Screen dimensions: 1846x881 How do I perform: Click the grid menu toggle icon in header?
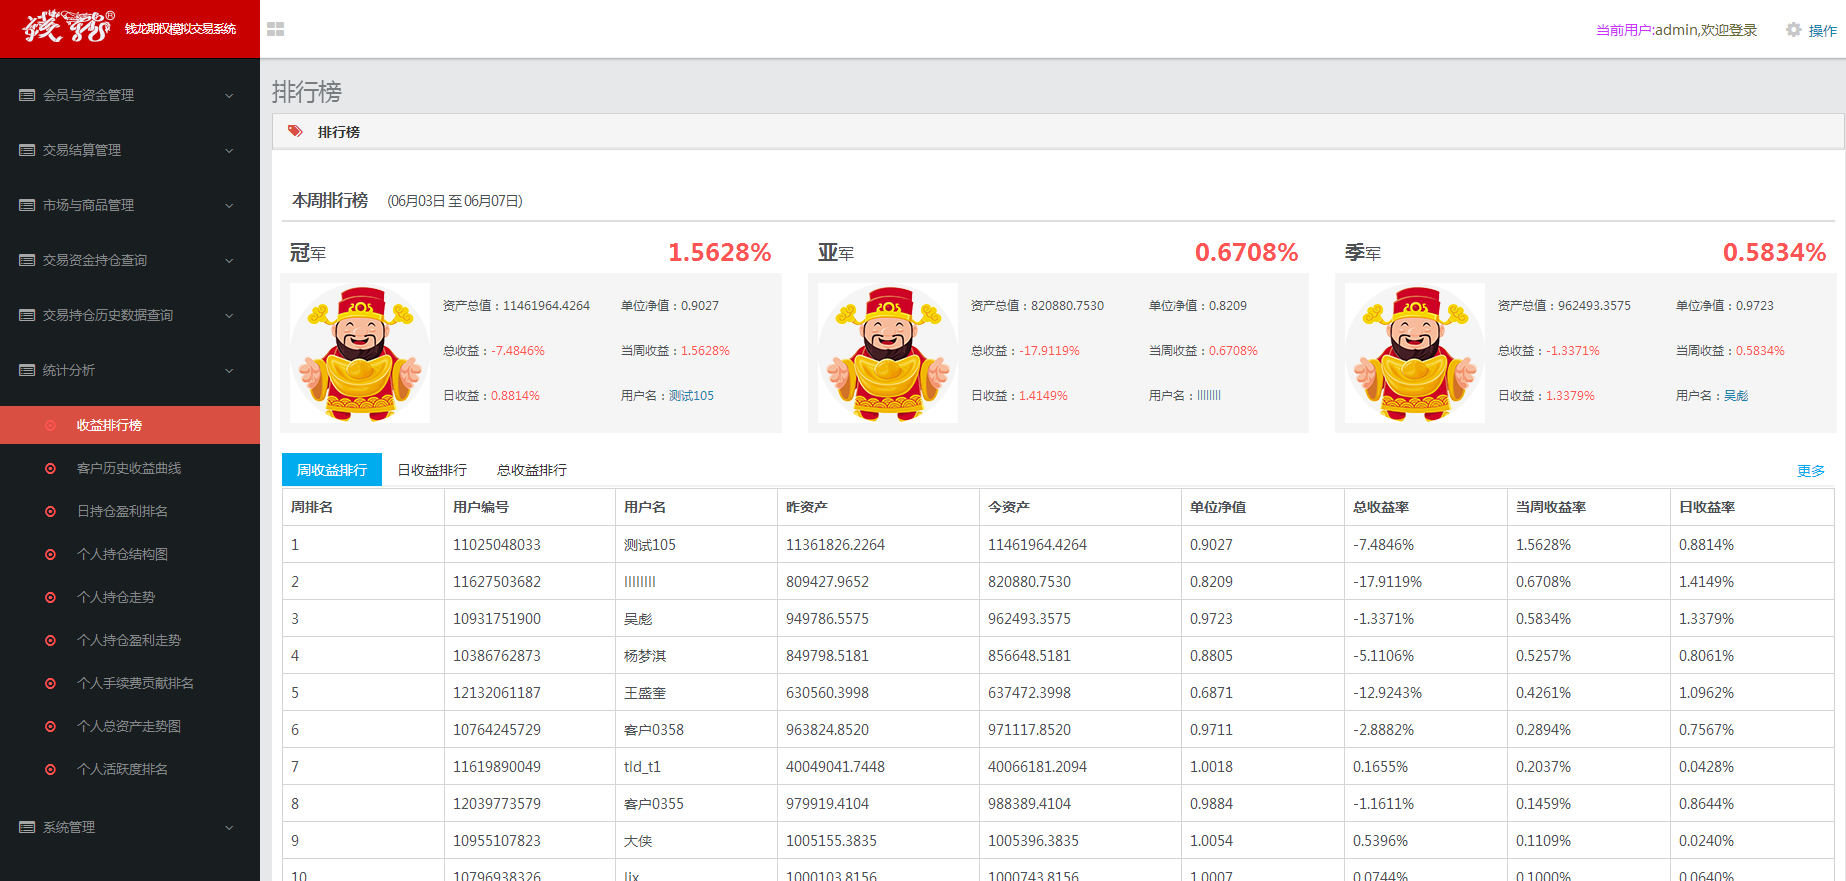(x=276, y=30)
